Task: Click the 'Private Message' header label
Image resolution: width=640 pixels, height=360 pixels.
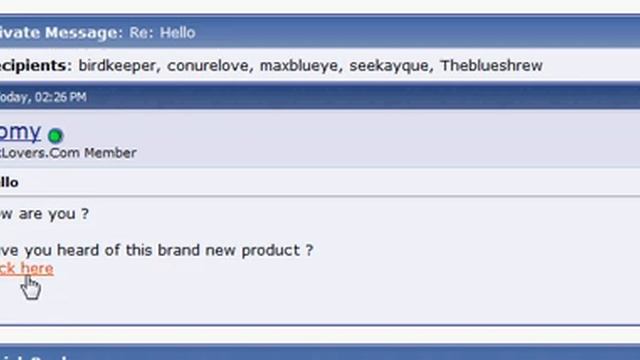Action: coord(59,33)
